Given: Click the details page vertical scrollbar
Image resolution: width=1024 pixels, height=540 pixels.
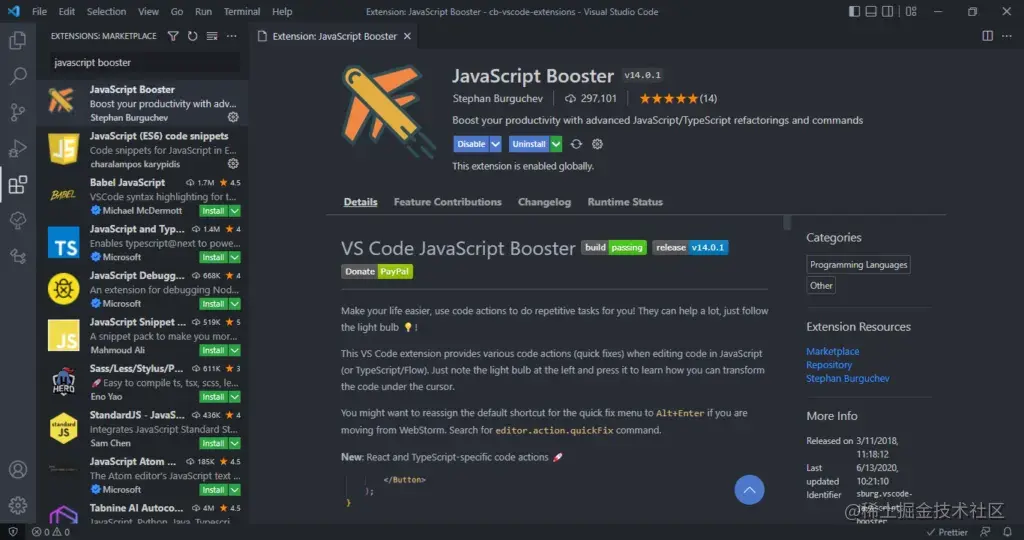Looking at the screenshot, I should [787, 223].
